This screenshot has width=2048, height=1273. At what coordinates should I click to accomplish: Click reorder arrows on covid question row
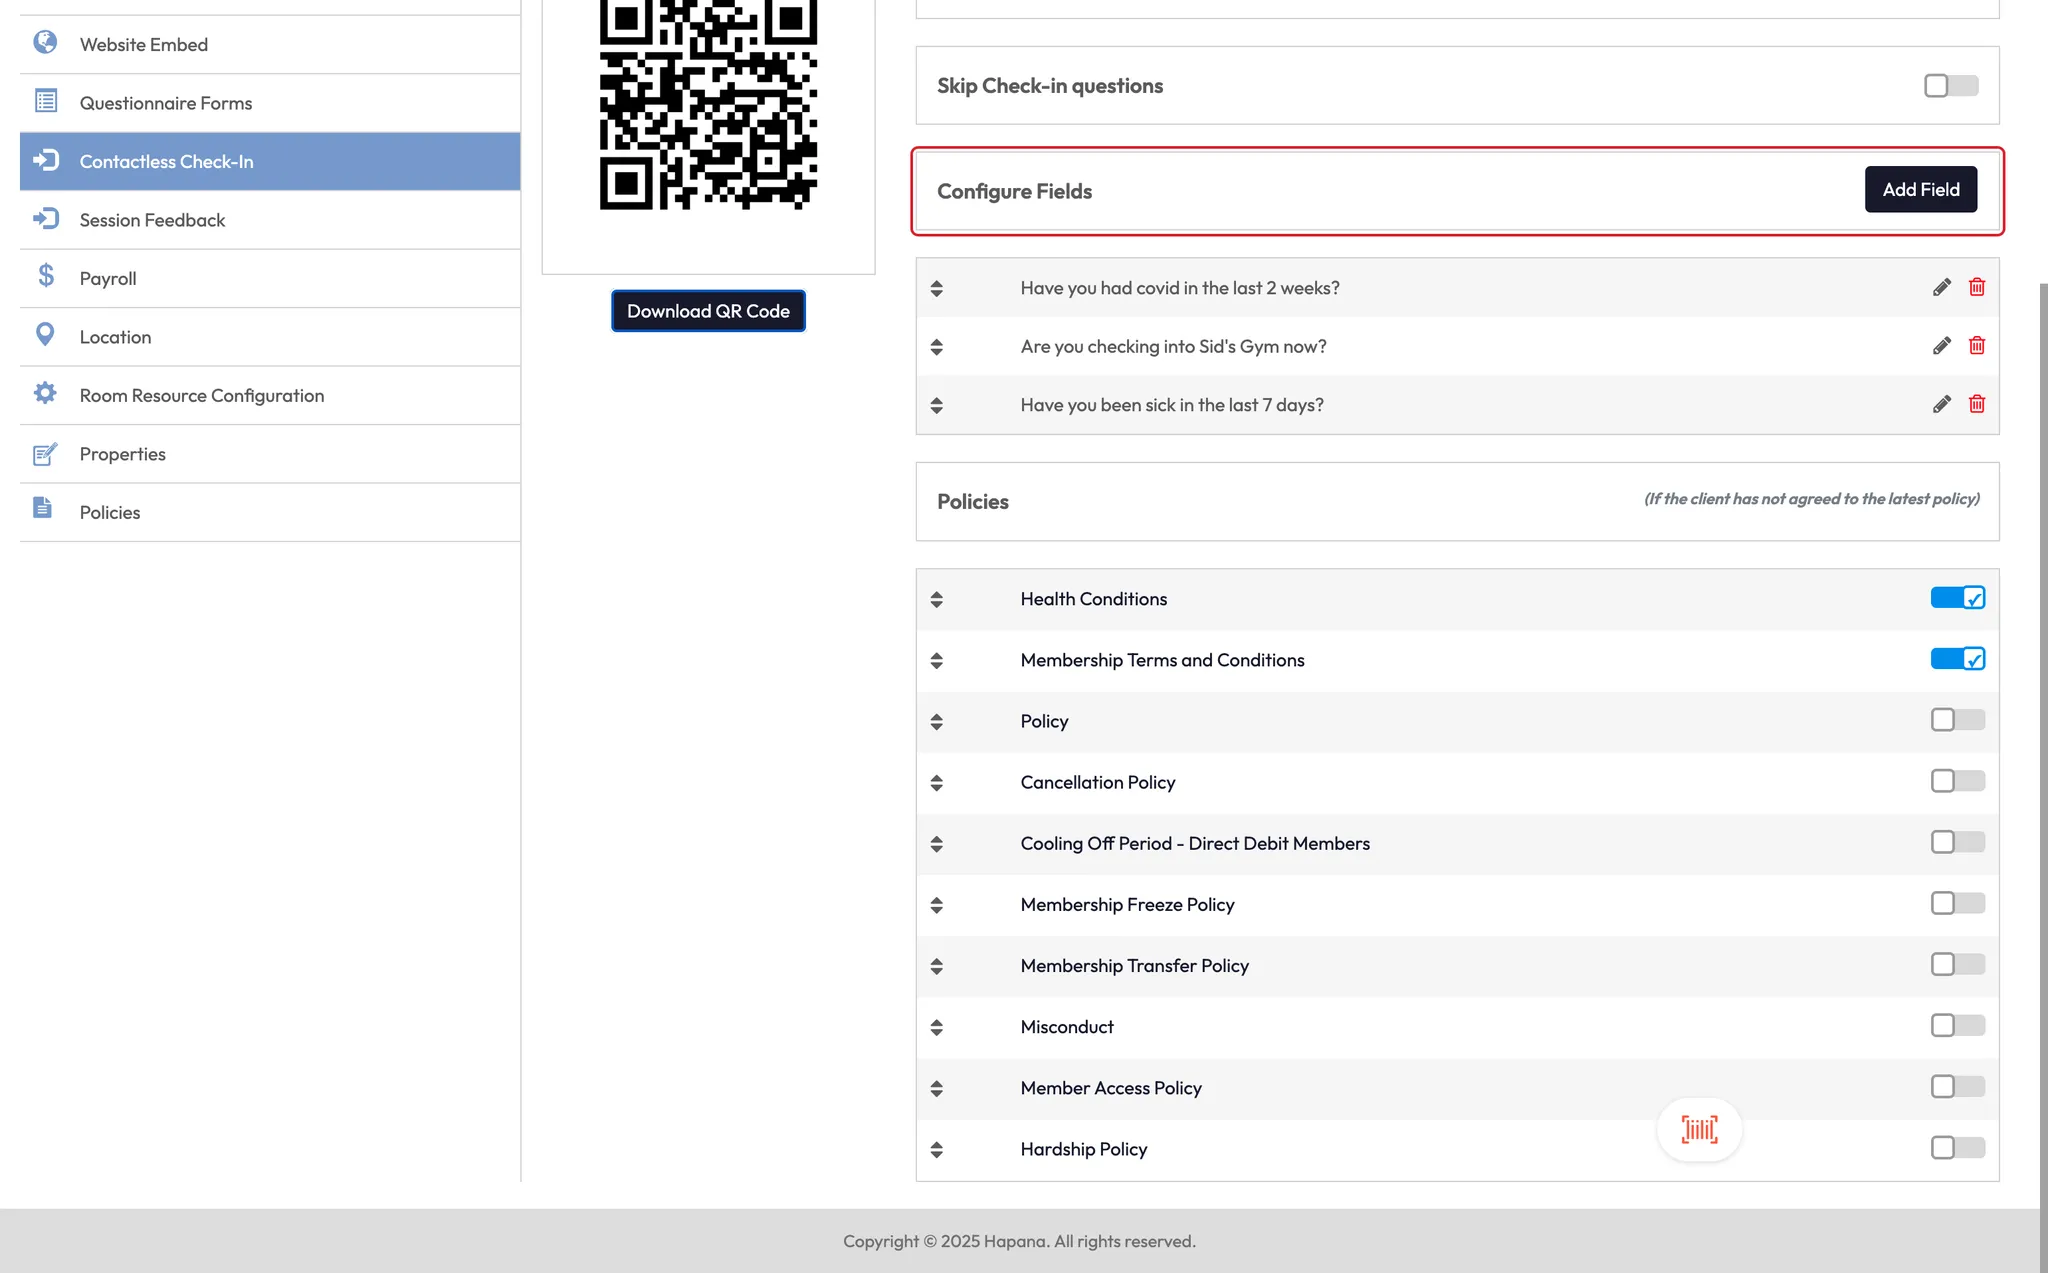point(936,288)
